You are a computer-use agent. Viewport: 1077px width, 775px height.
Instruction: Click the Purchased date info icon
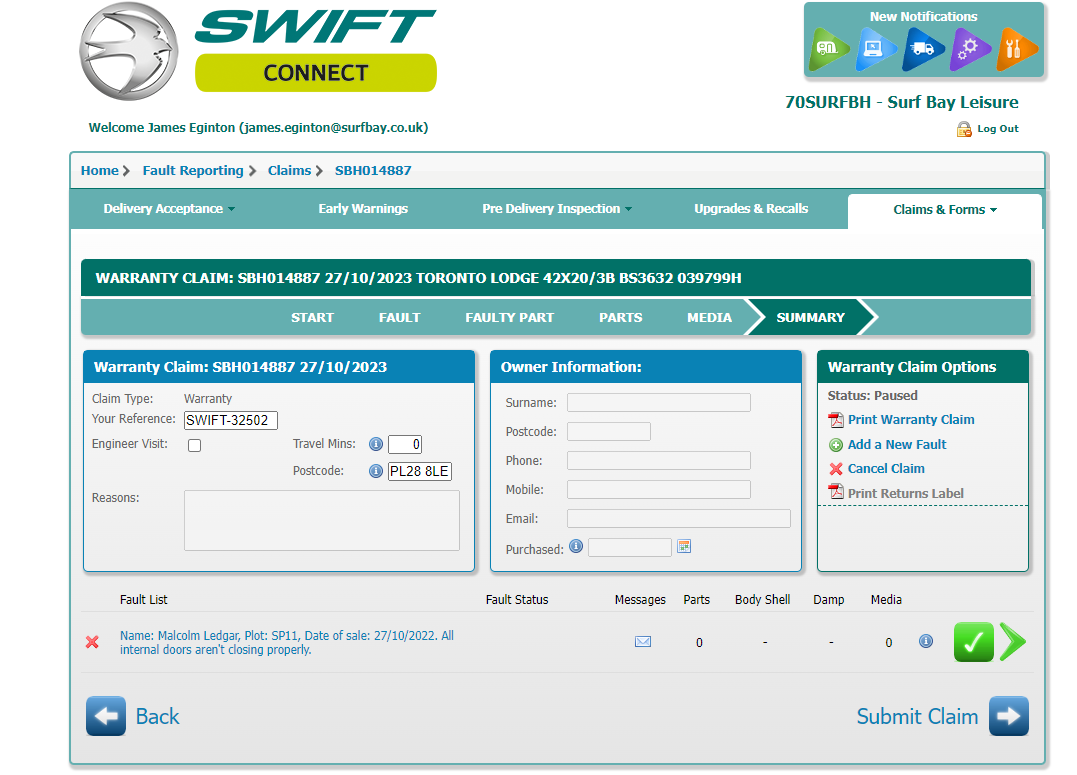[576, 546]
